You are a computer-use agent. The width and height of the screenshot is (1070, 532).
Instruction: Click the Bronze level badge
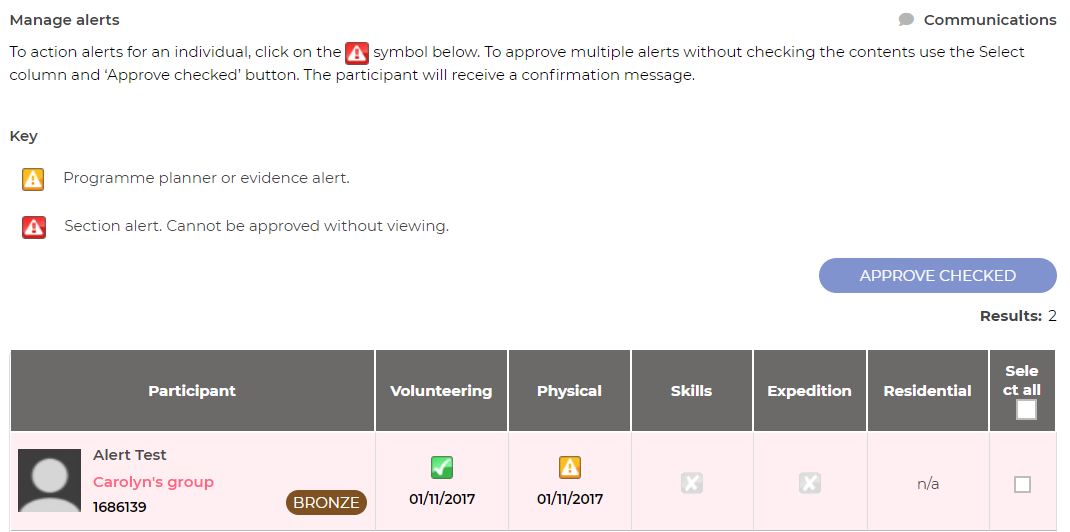326,502
